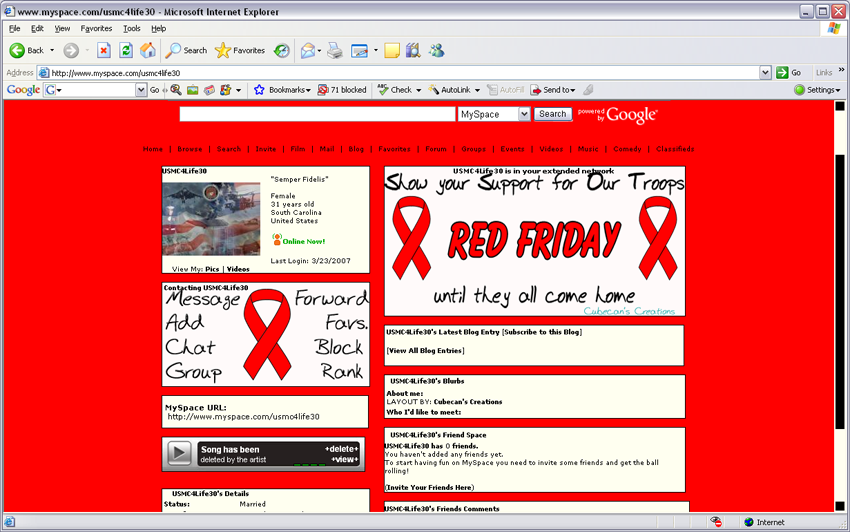
Task: Open the MySpace search scope dropdown
Action: click(x=524, y=114)
